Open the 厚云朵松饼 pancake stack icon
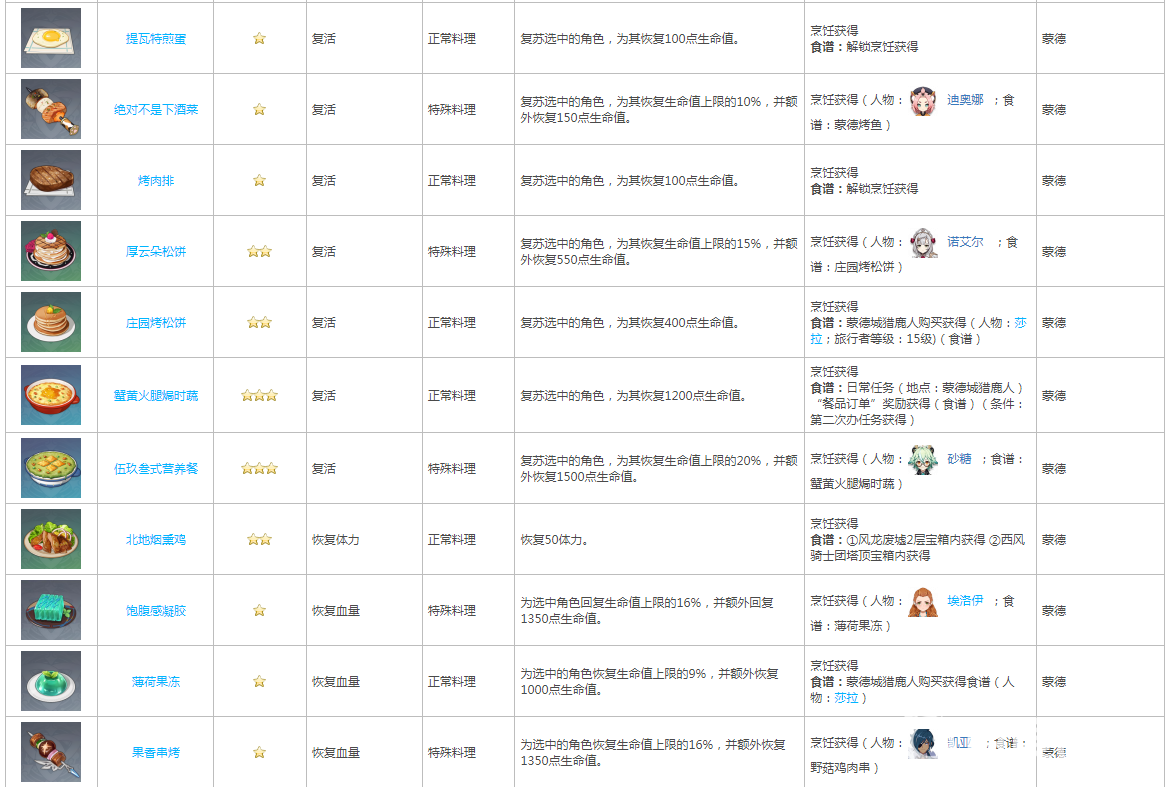The height and width of the screenshot is (787, 1170). pyautogui.click(x=50, y=251)
